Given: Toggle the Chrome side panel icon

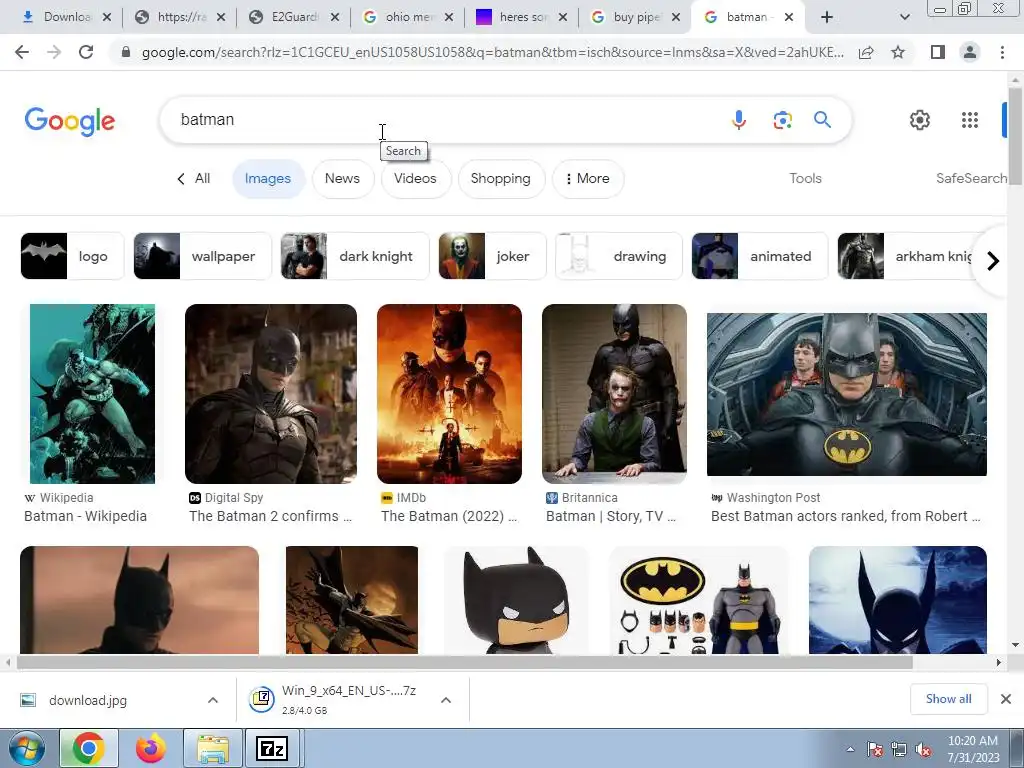Looking at the screenshot, I should pyautogui.click(x=937, y=52).
